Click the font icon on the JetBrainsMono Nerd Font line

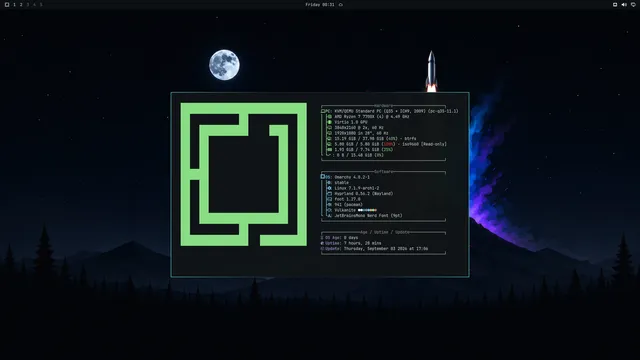[x=330, y=216]
